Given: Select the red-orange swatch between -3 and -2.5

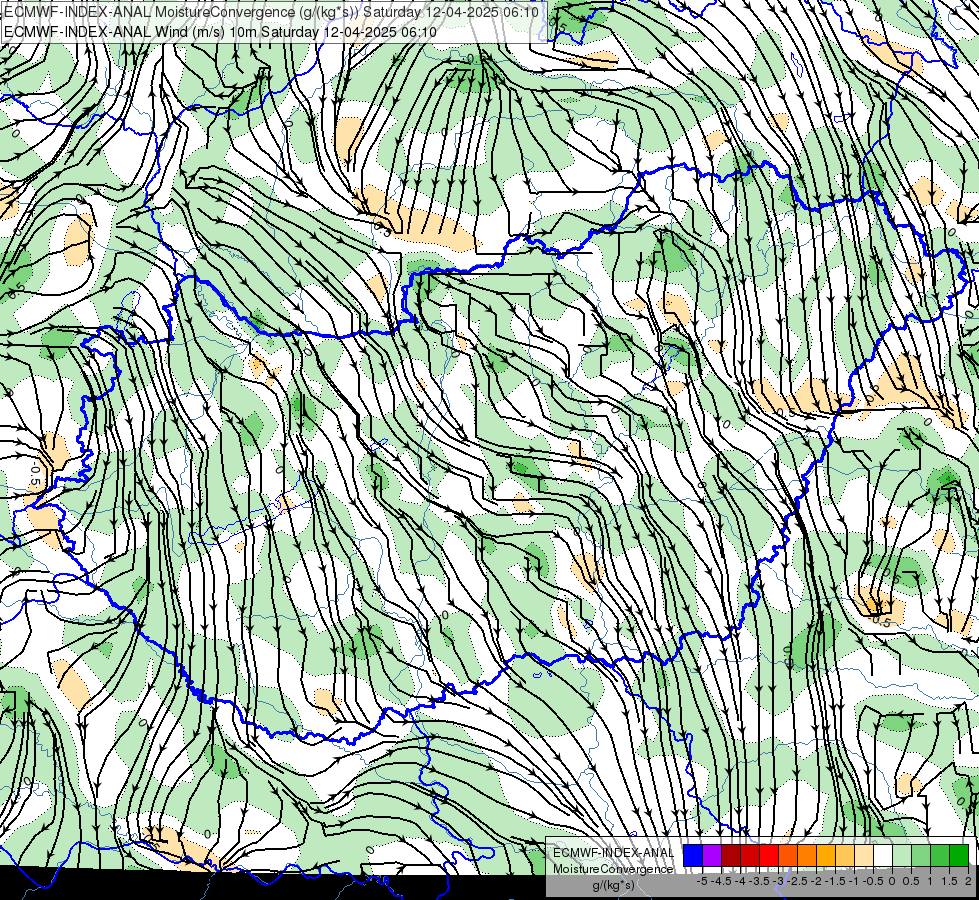Looking at the screenshot, I should [x=788, y=855].
